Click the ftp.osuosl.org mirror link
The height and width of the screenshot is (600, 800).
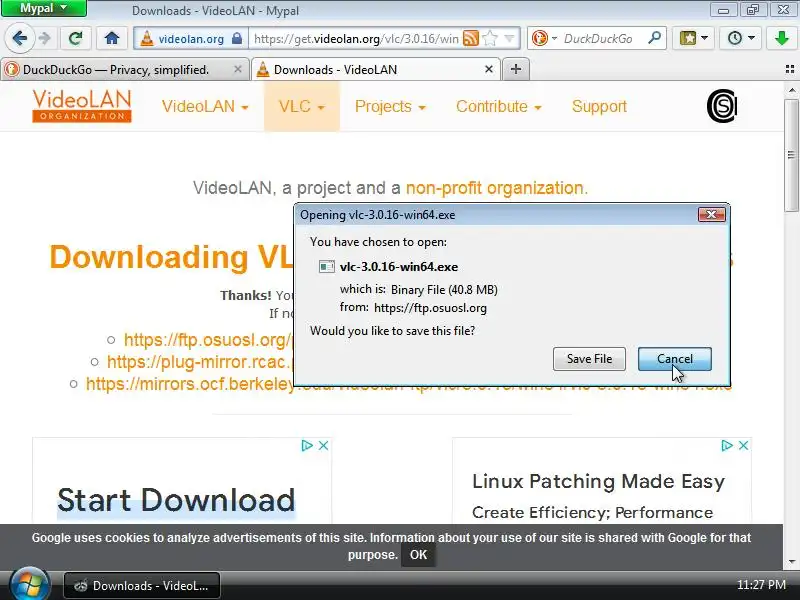208,340
